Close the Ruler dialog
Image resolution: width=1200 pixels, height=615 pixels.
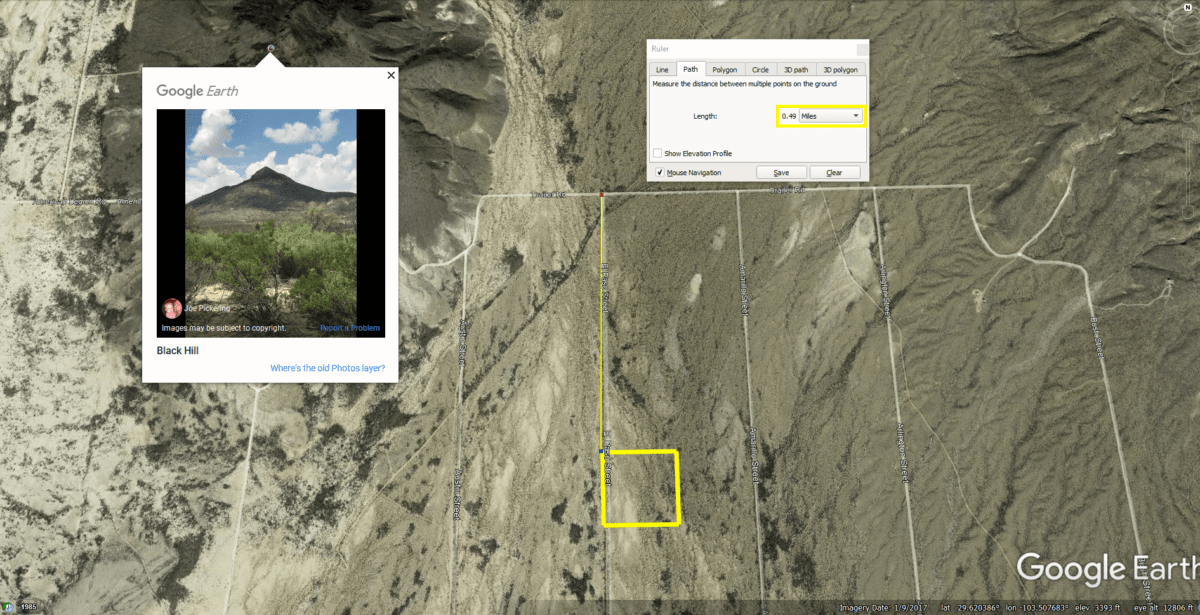click(x=861, y=48)
